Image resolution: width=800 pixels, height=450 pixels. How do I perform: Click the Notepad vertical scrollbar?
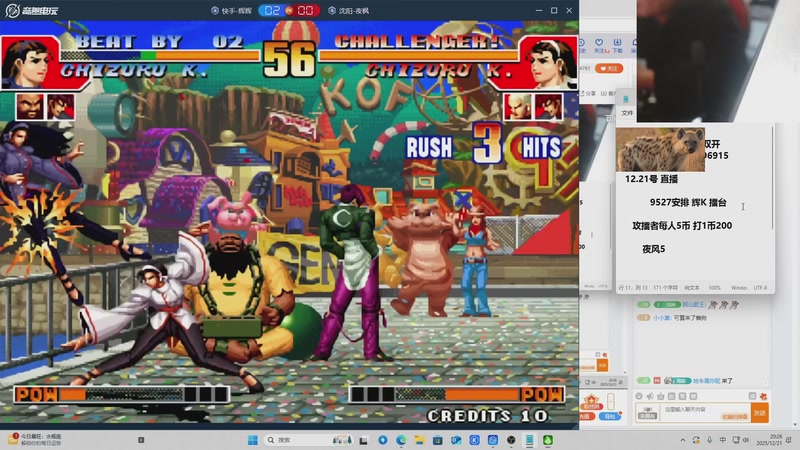pos(772,179)
